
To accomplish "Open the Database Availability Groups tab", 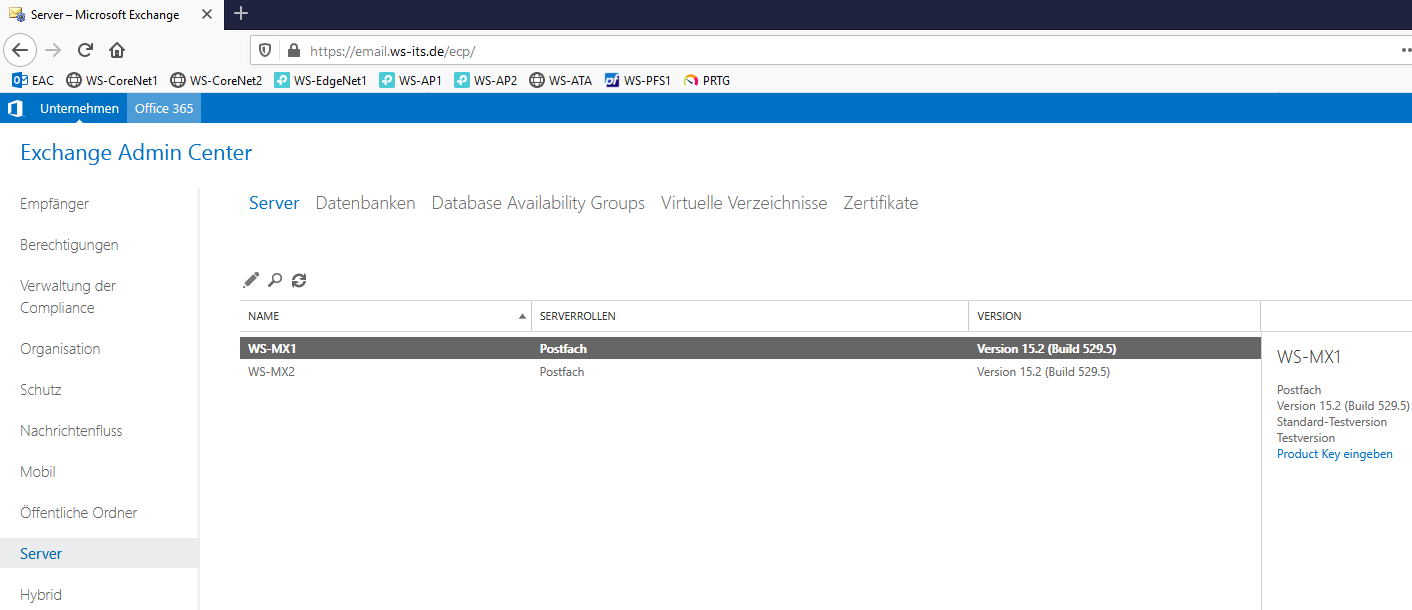I will [538, 203].
